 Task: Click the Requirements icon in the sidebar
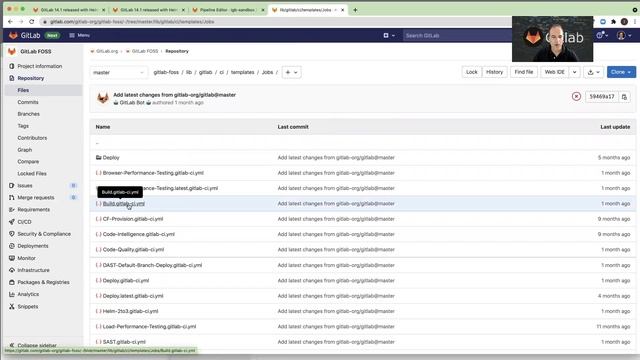[x=11, y=210]
